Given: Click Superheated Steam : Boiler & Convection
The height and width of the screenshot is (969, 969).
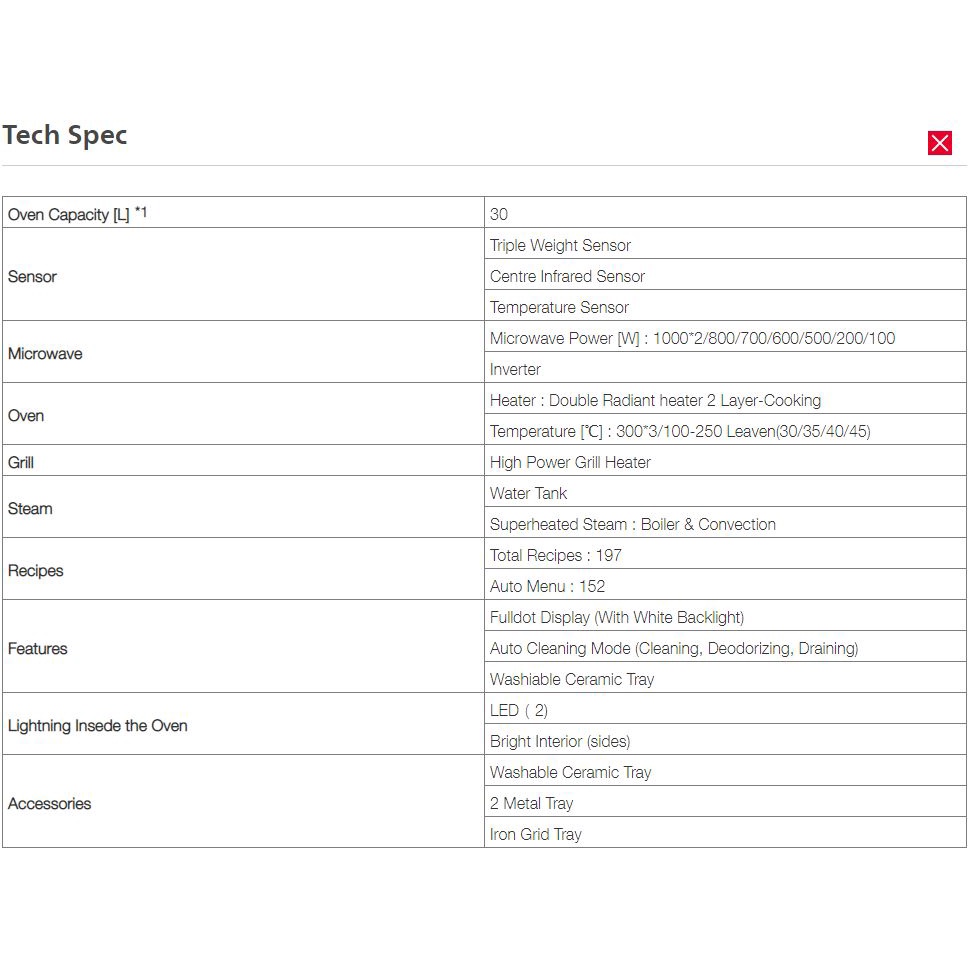Looking at the screenshot, I should 632,524.
